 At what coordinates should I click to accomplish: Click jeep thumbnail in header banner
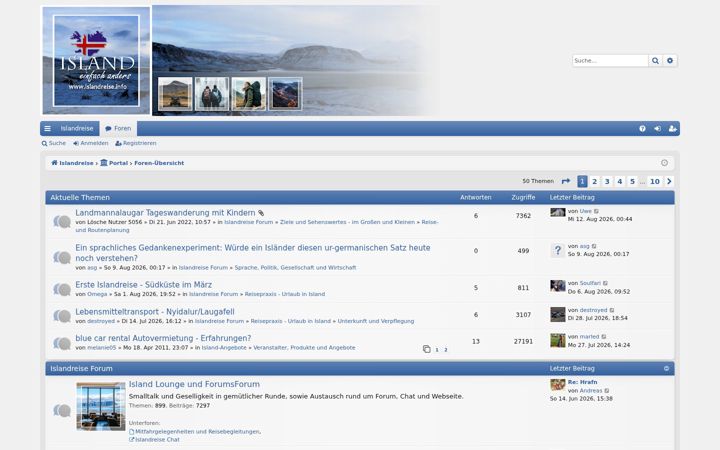(x=175, y=94)
